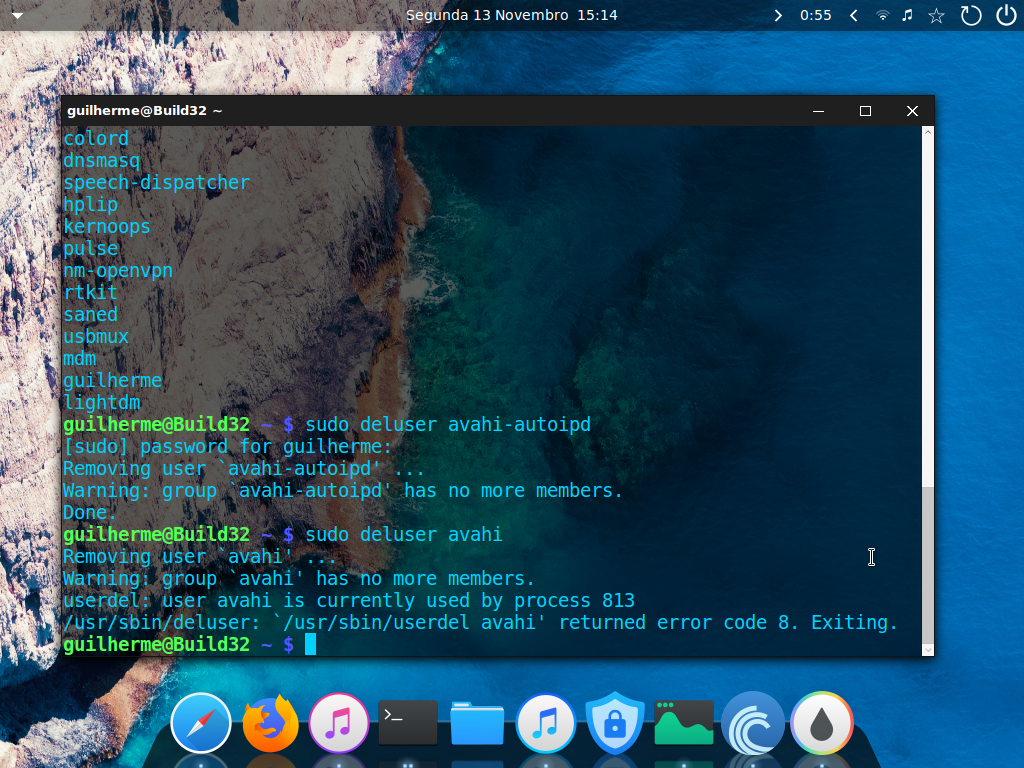
Task: Open the clock showing Segunda 13 Novembro 15:14
Action: 511,15
